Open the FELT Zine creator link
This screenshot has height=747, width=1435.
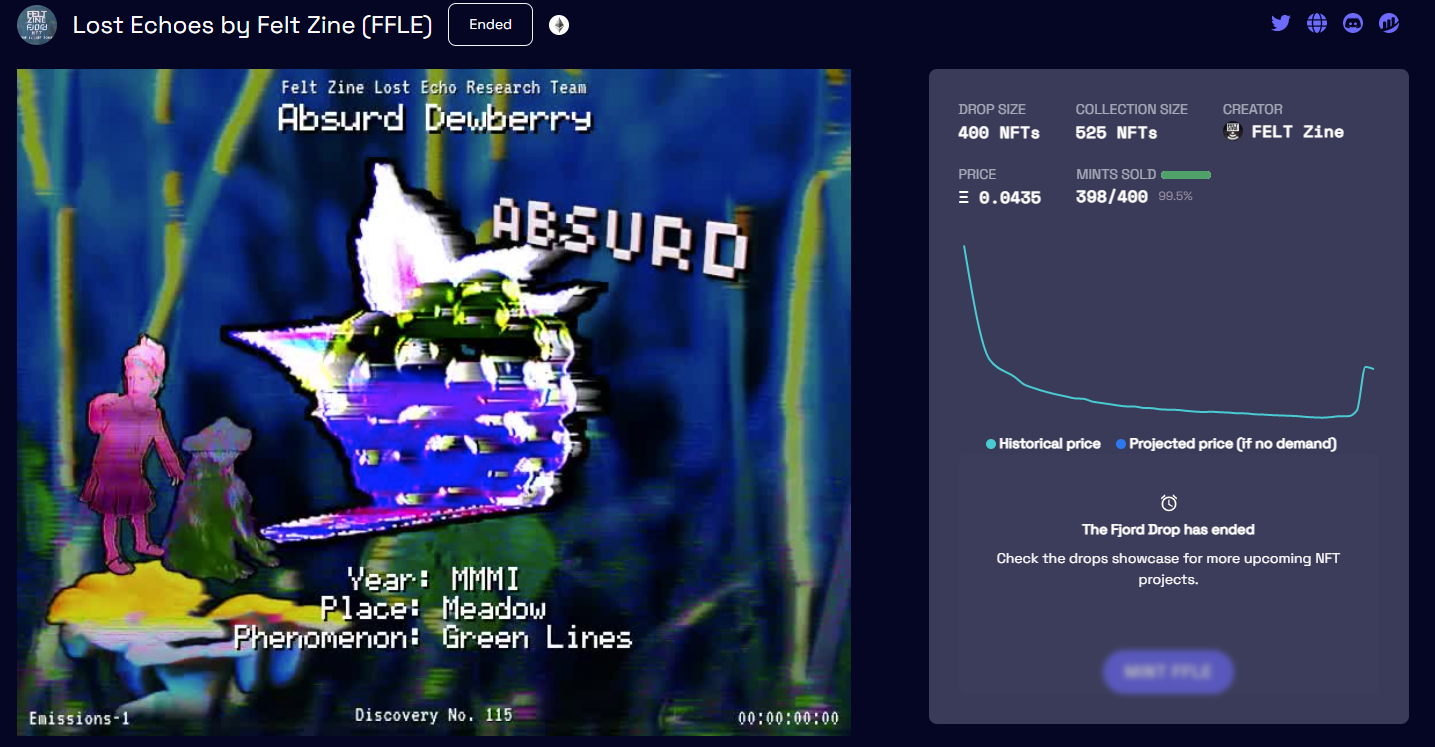click(x=1297, y=132)
